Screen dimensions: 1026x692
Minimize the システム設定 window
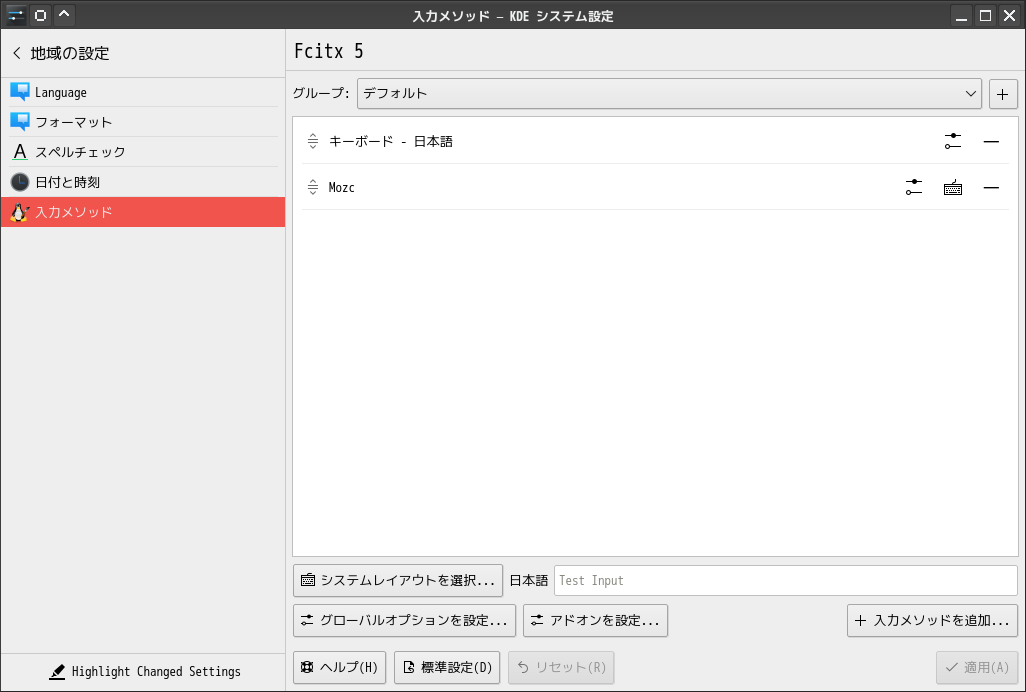tap(961, 15)
